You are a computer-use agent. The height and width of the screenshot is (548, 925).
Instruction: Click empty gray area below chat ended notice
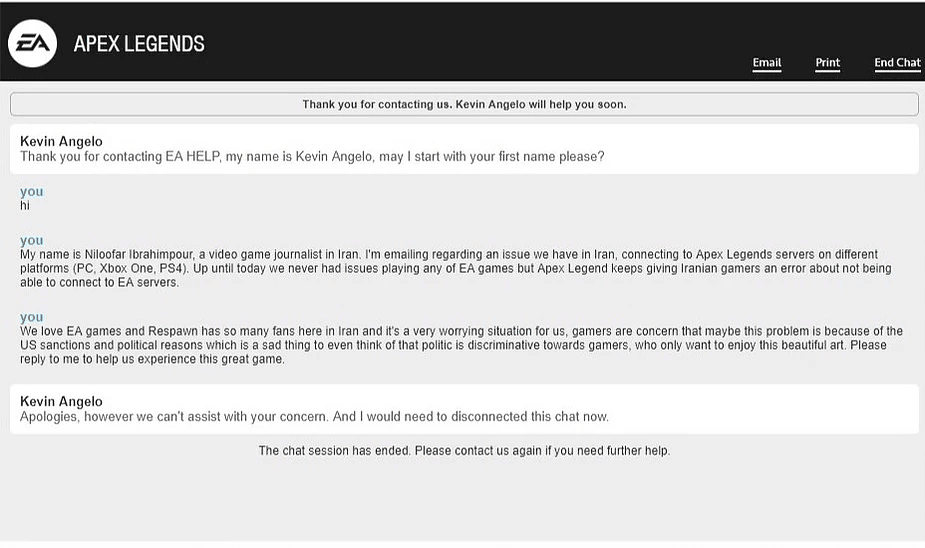click(x=464, y=501)
